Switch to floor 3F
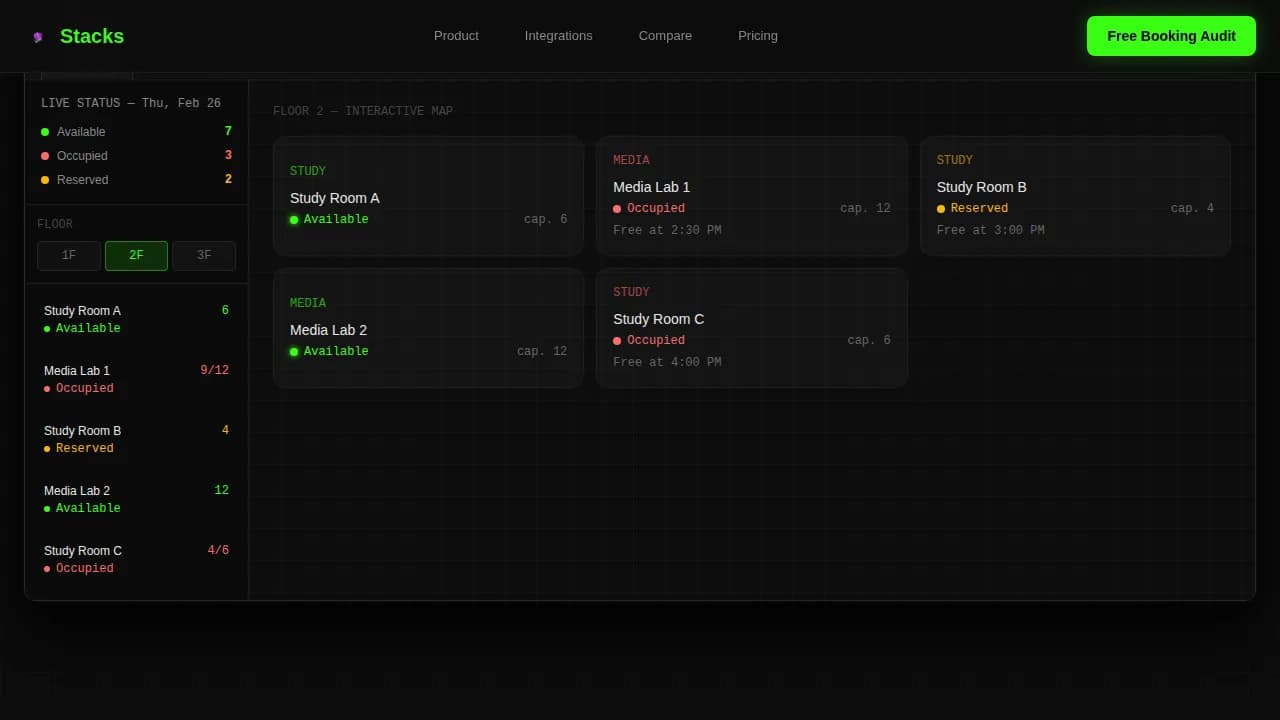 coord(204,256)
